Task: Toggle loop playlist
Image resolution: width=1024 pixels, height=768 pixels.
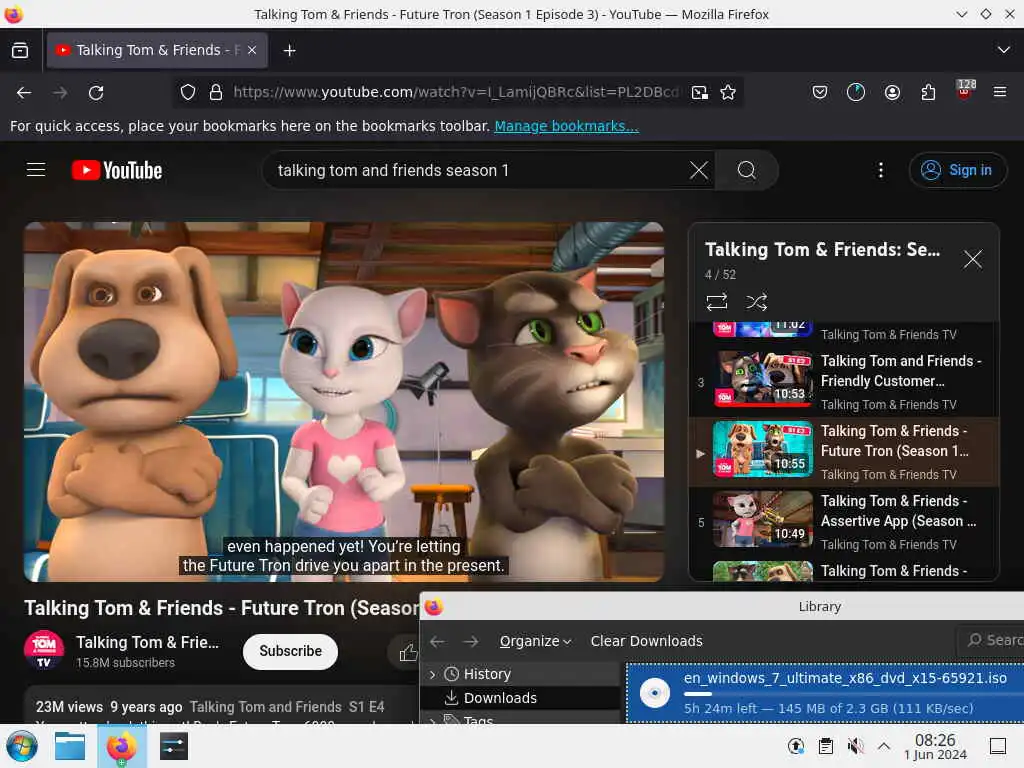Action: pos(716,302)
